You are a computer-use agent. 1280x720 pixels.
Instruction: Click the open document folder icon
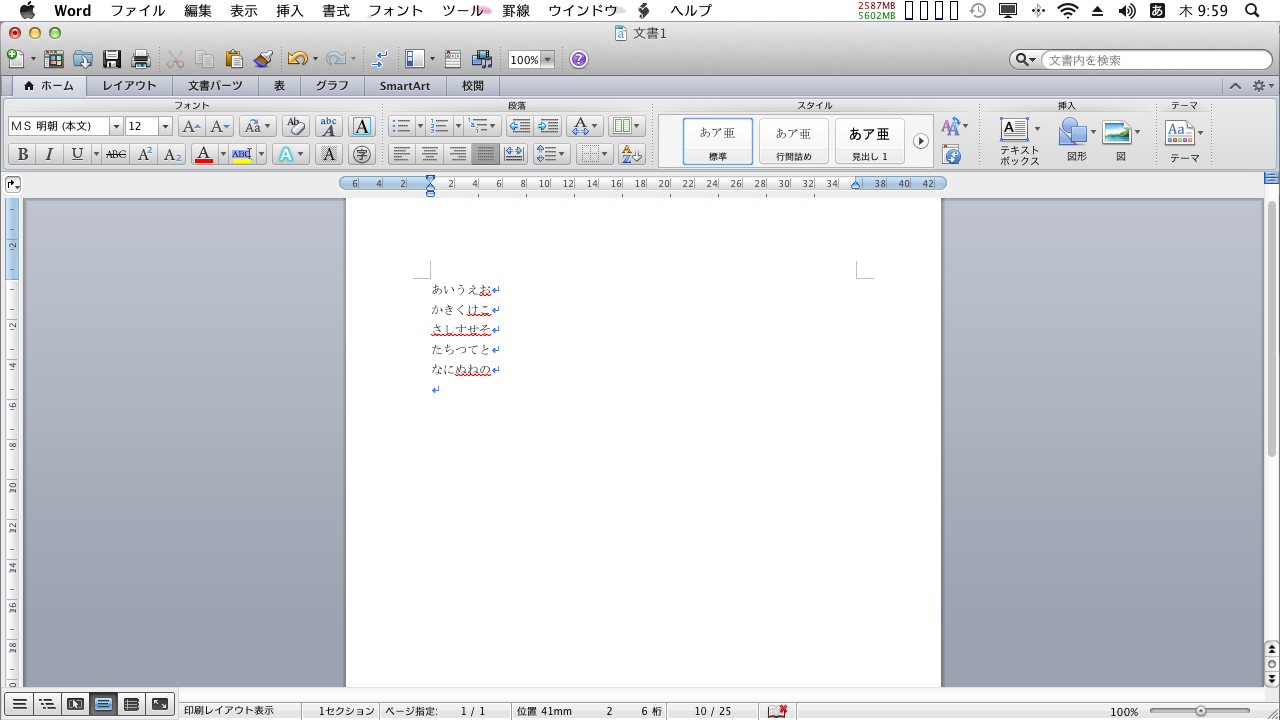point(83,59)
